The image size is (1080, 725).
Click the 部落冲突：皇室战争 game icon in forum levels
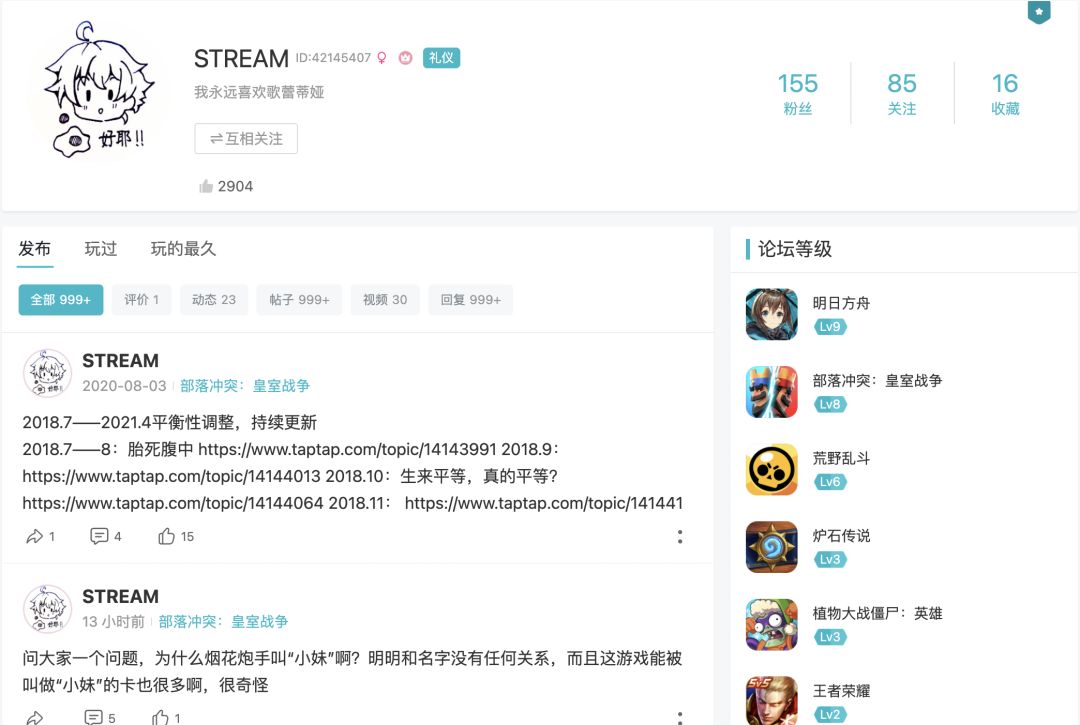771,392
